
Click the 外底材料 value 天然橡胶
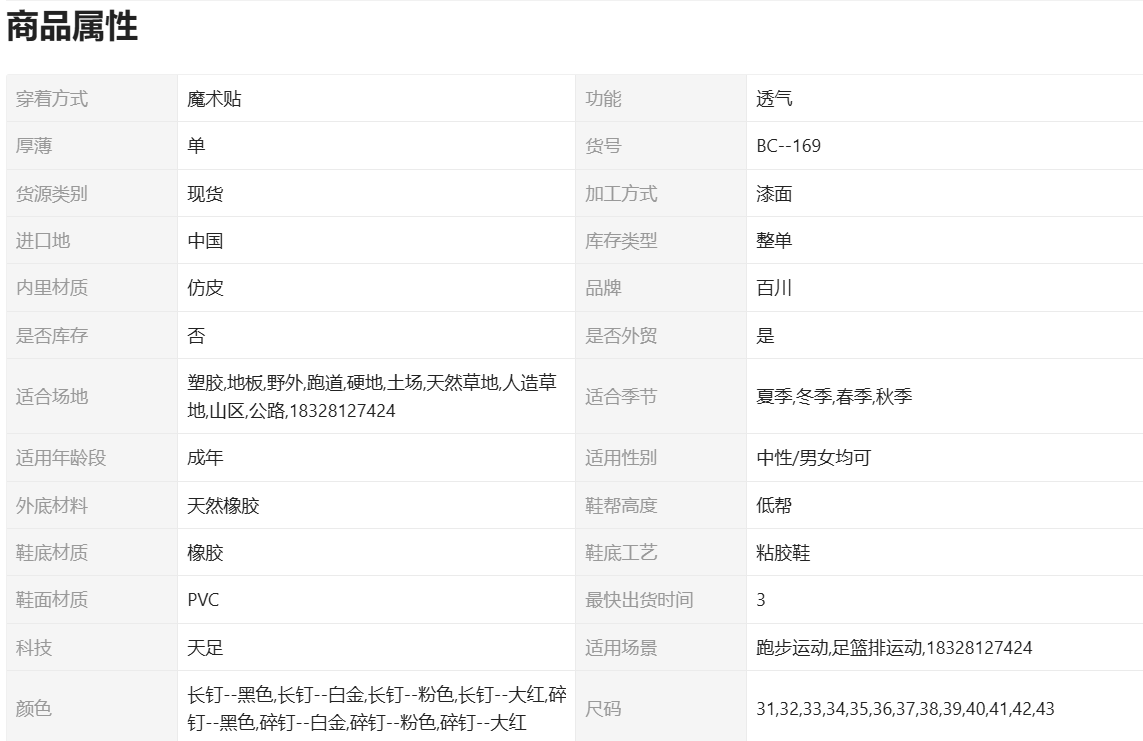(223, 506)
